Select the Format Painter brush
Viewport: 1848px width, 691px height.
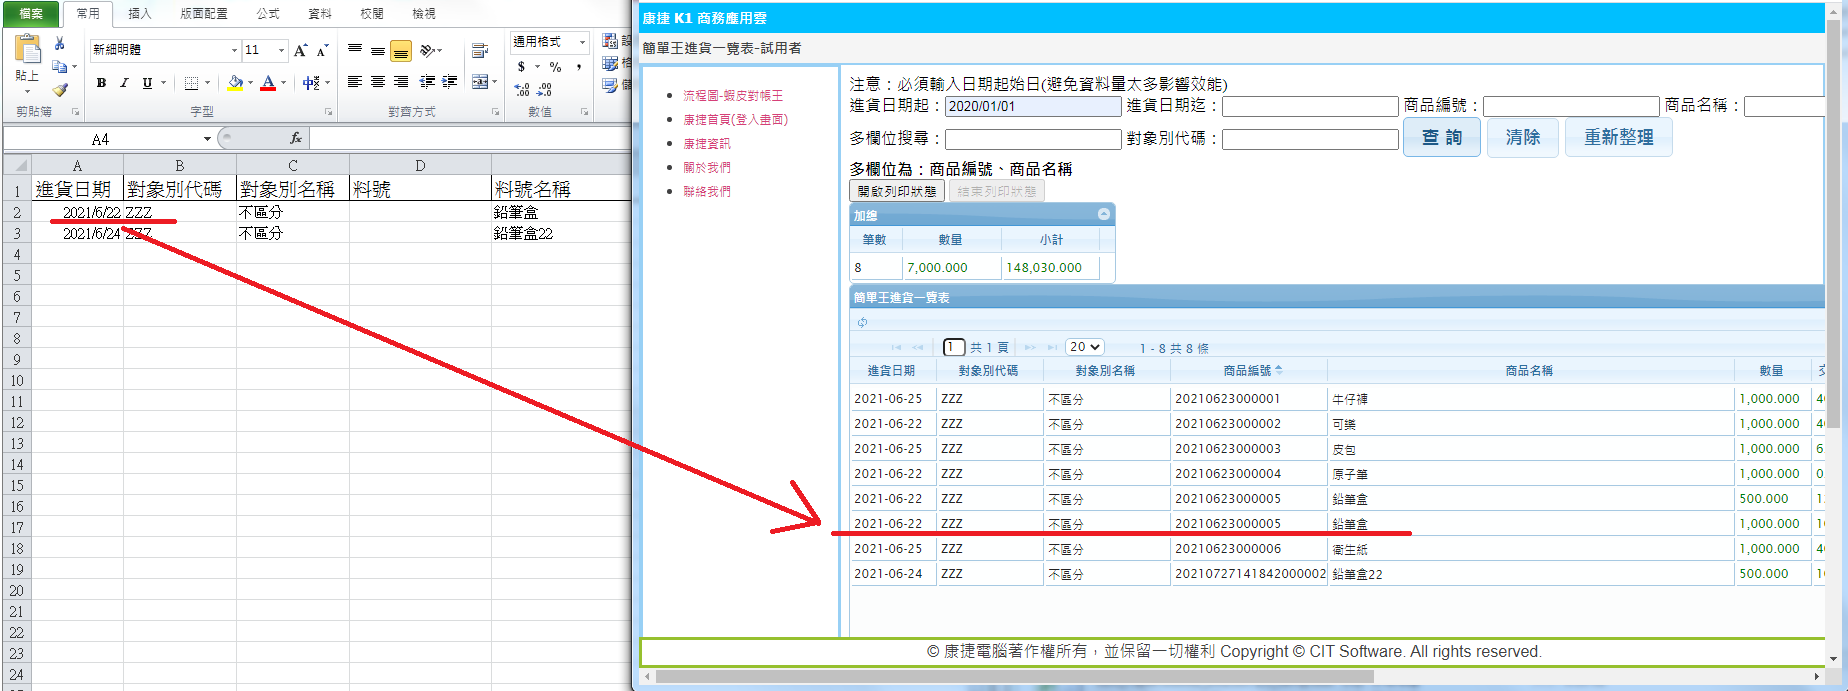point(60,90)
